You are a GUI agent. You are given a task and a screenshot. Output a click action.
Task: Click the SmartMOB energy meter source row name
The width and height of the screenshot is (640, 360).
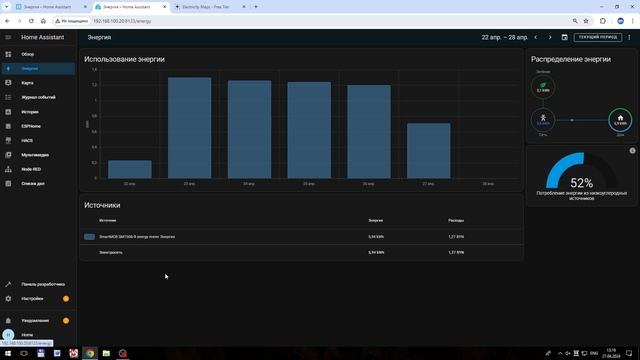[x=137, y=237]
